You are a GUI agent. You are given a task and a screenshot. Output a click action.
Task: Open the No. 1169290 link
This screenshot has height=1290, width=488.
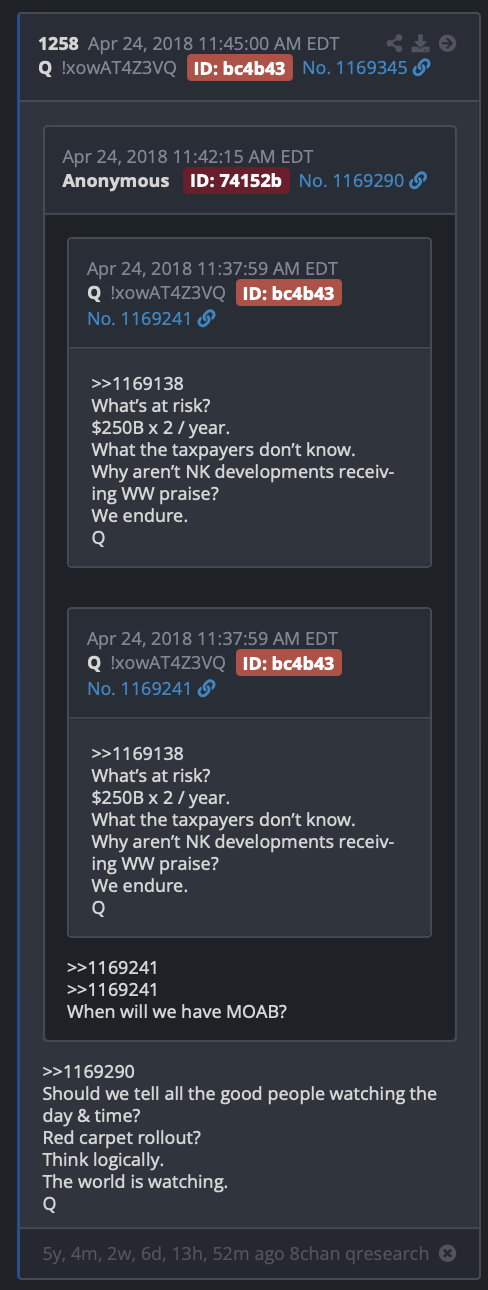351,181
